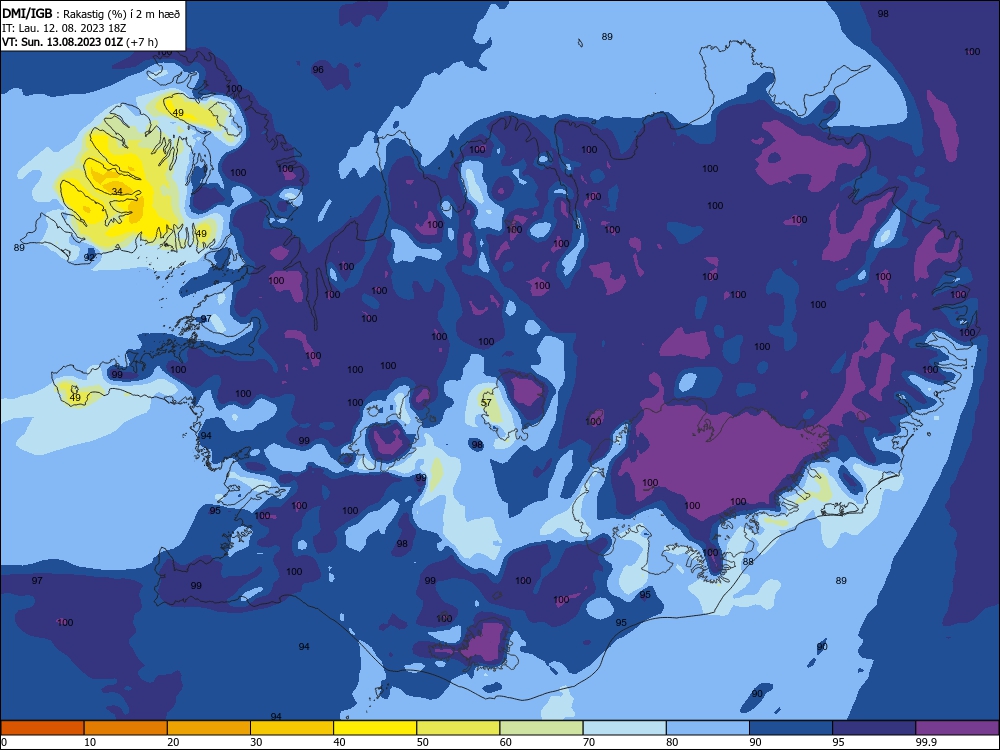Select the navy 95–99.9 legend swatch
Image resolution: width=1000 pixels, height=750 pixels.
pyautogui.click(x=874, y=728)
